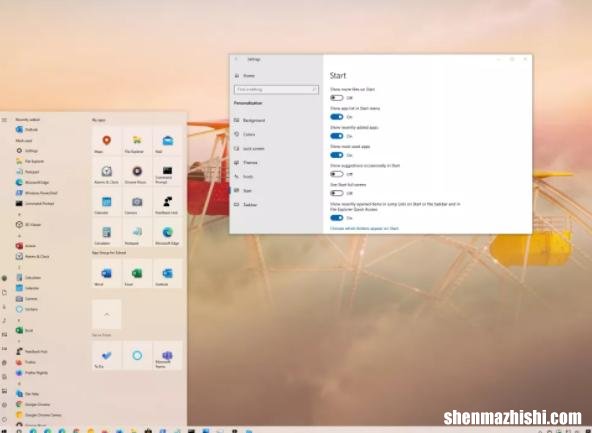Collapse the tile folder with up chevron
592x433 pixels.
pos(106,314)
